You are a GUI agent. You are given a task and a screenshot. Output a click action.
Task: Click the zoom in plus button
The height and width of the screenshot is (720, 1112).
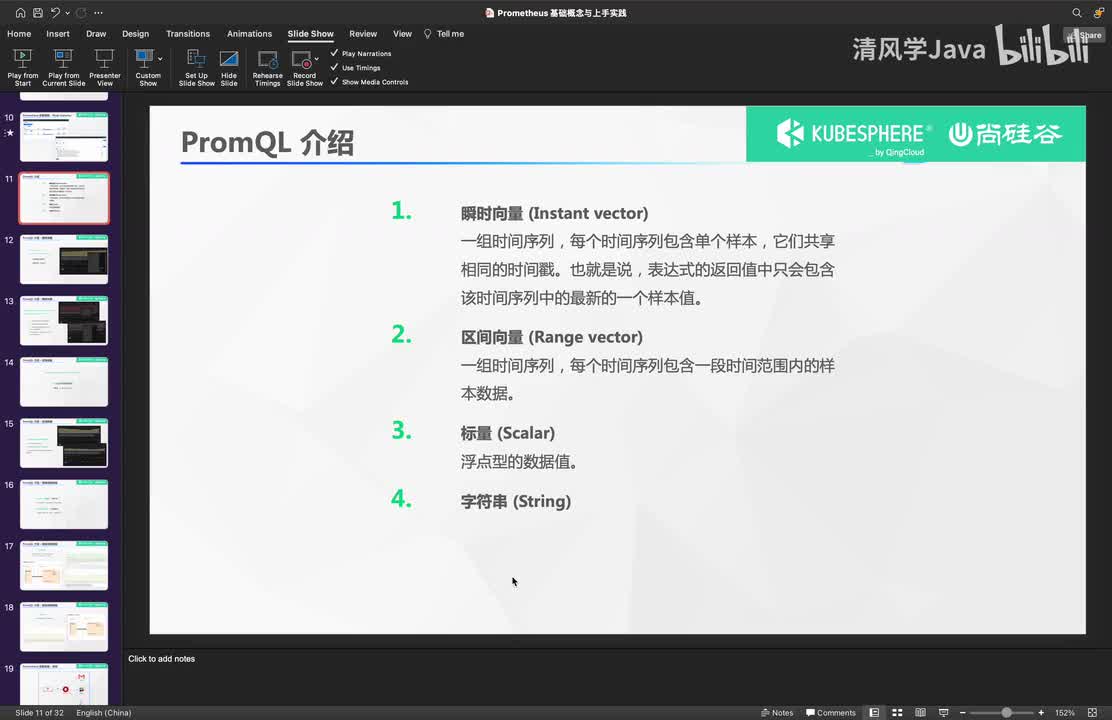pos(1041,712)
